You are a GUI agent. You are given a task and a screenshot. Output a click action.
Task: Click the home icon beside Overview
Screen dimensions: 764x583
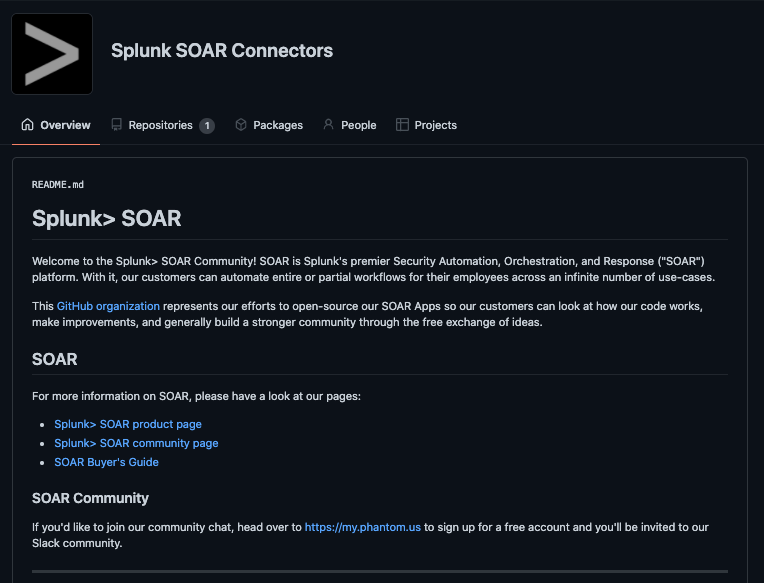pyautogui.click(x=27, y=125)
